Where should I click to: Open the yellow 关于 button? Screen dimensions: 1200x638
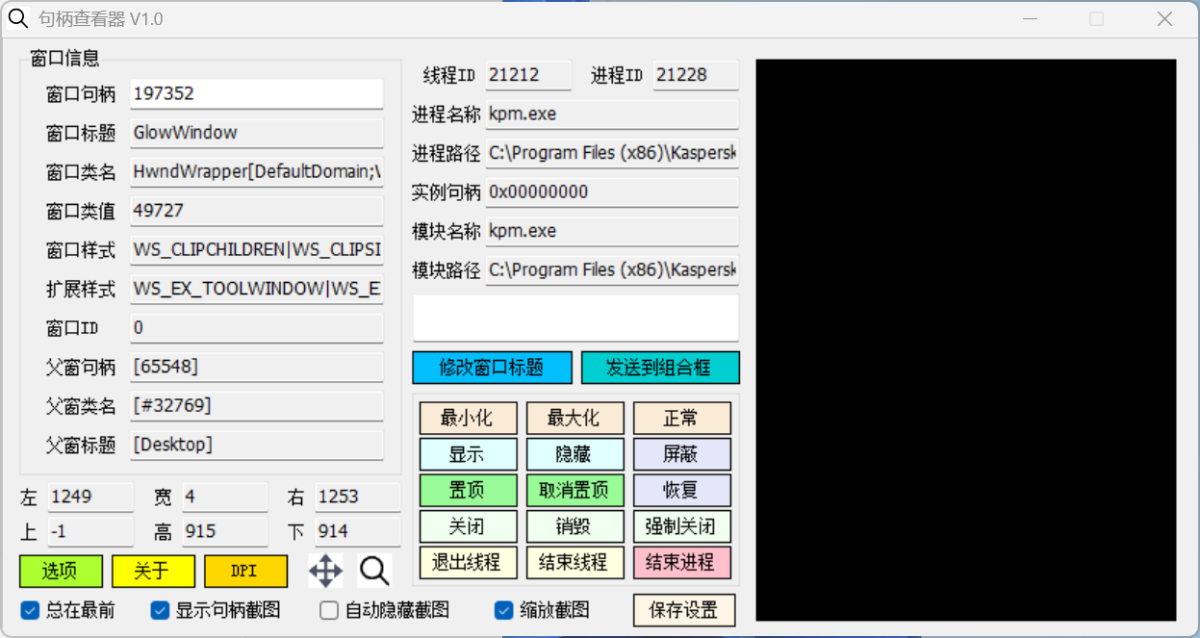pyautogui.click(x=153, y=571)
